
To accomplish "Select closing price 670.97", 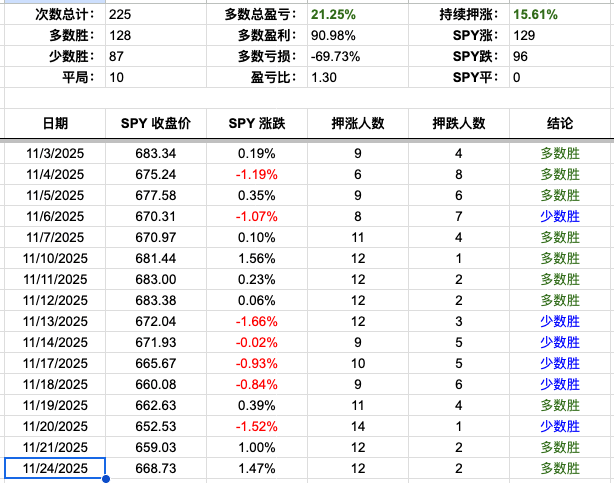I will click(x=155, y=237).
